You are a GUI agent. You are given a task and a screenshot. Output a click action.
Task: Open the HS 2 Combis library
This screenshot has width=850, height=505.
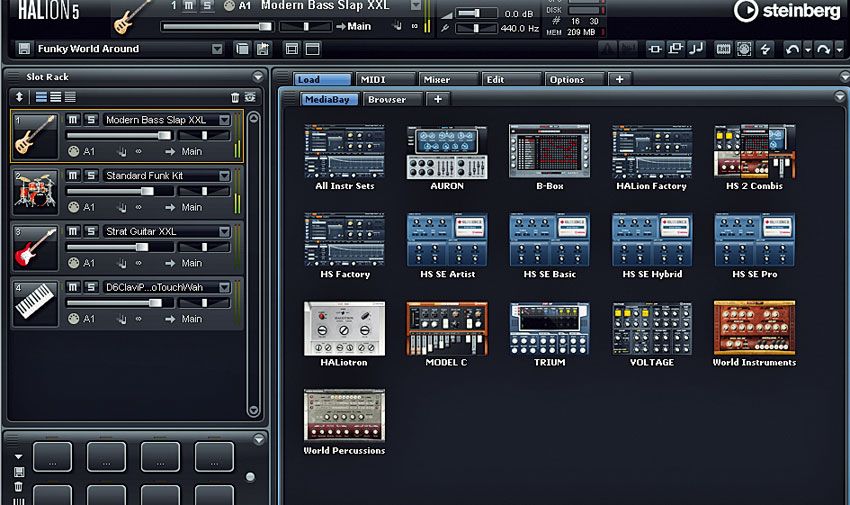click(x=754, y=151)
